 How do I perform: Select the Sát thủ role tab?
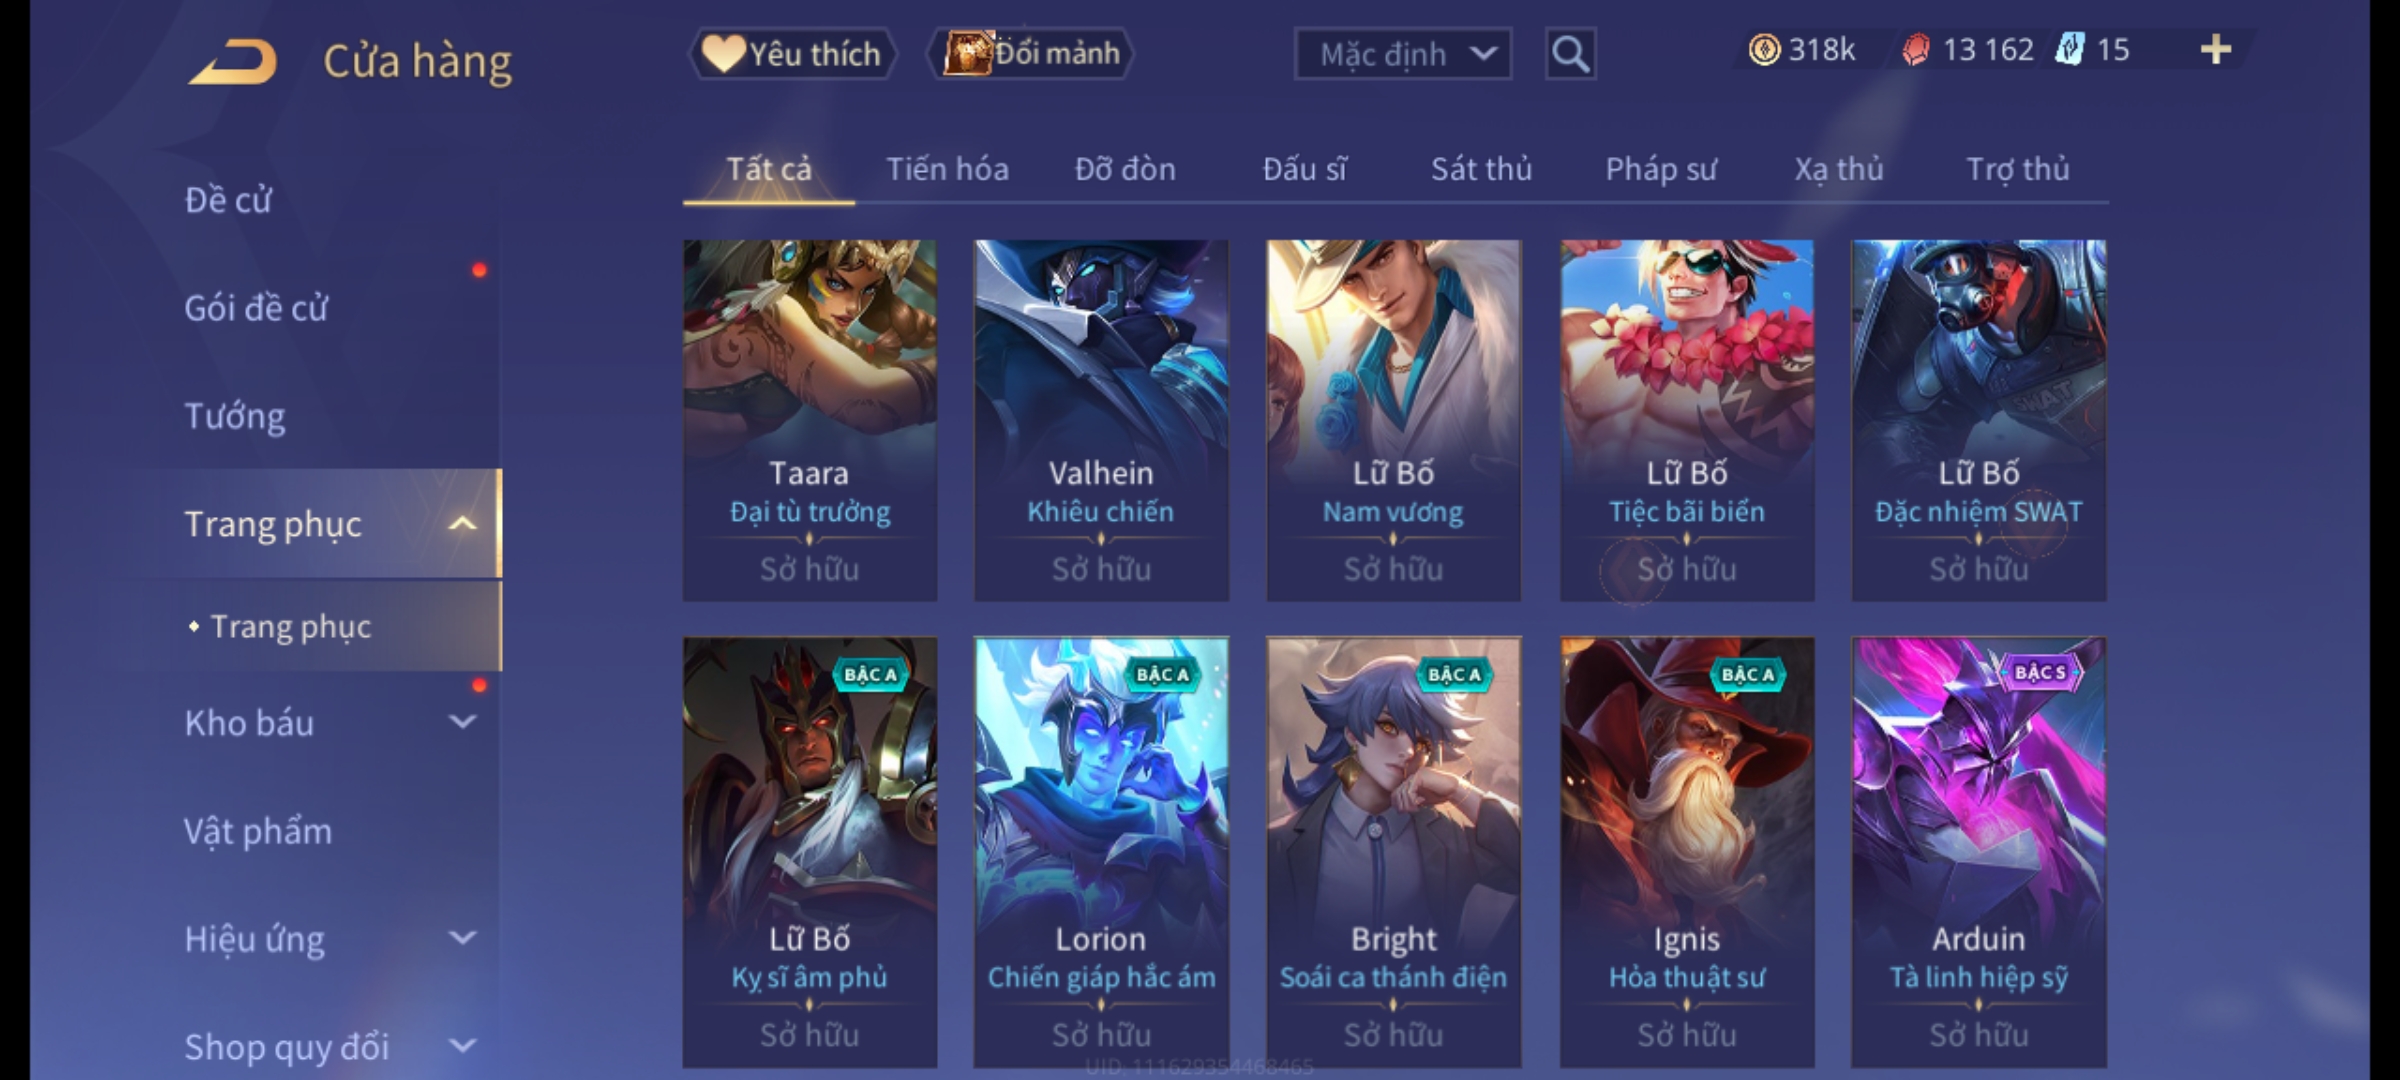[1481, 169]
